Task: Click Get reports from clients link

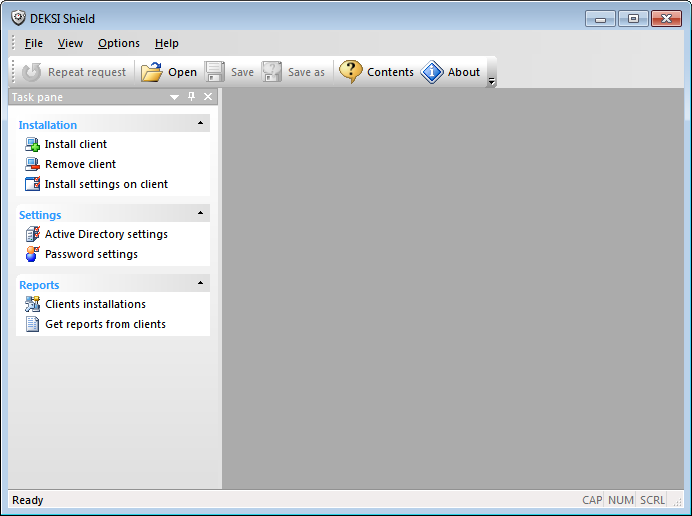Action: tap(105, 324)
